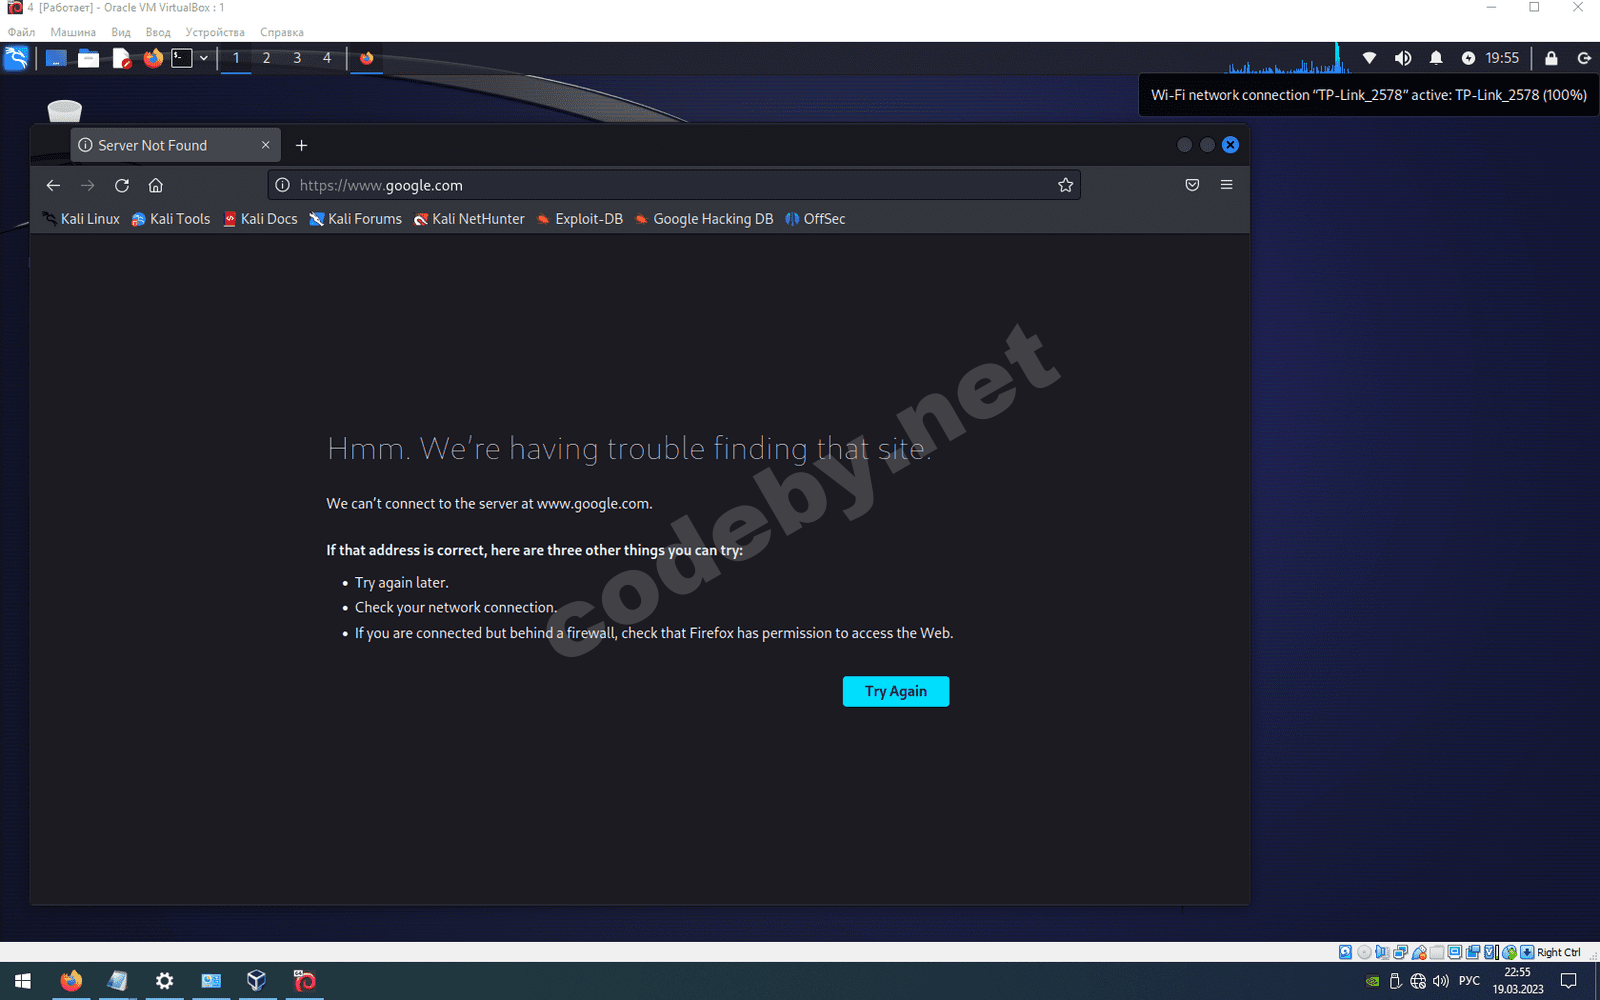
Task: Close the Server Not Found tab
Action: pyautogui.click(x=265, y=145)
